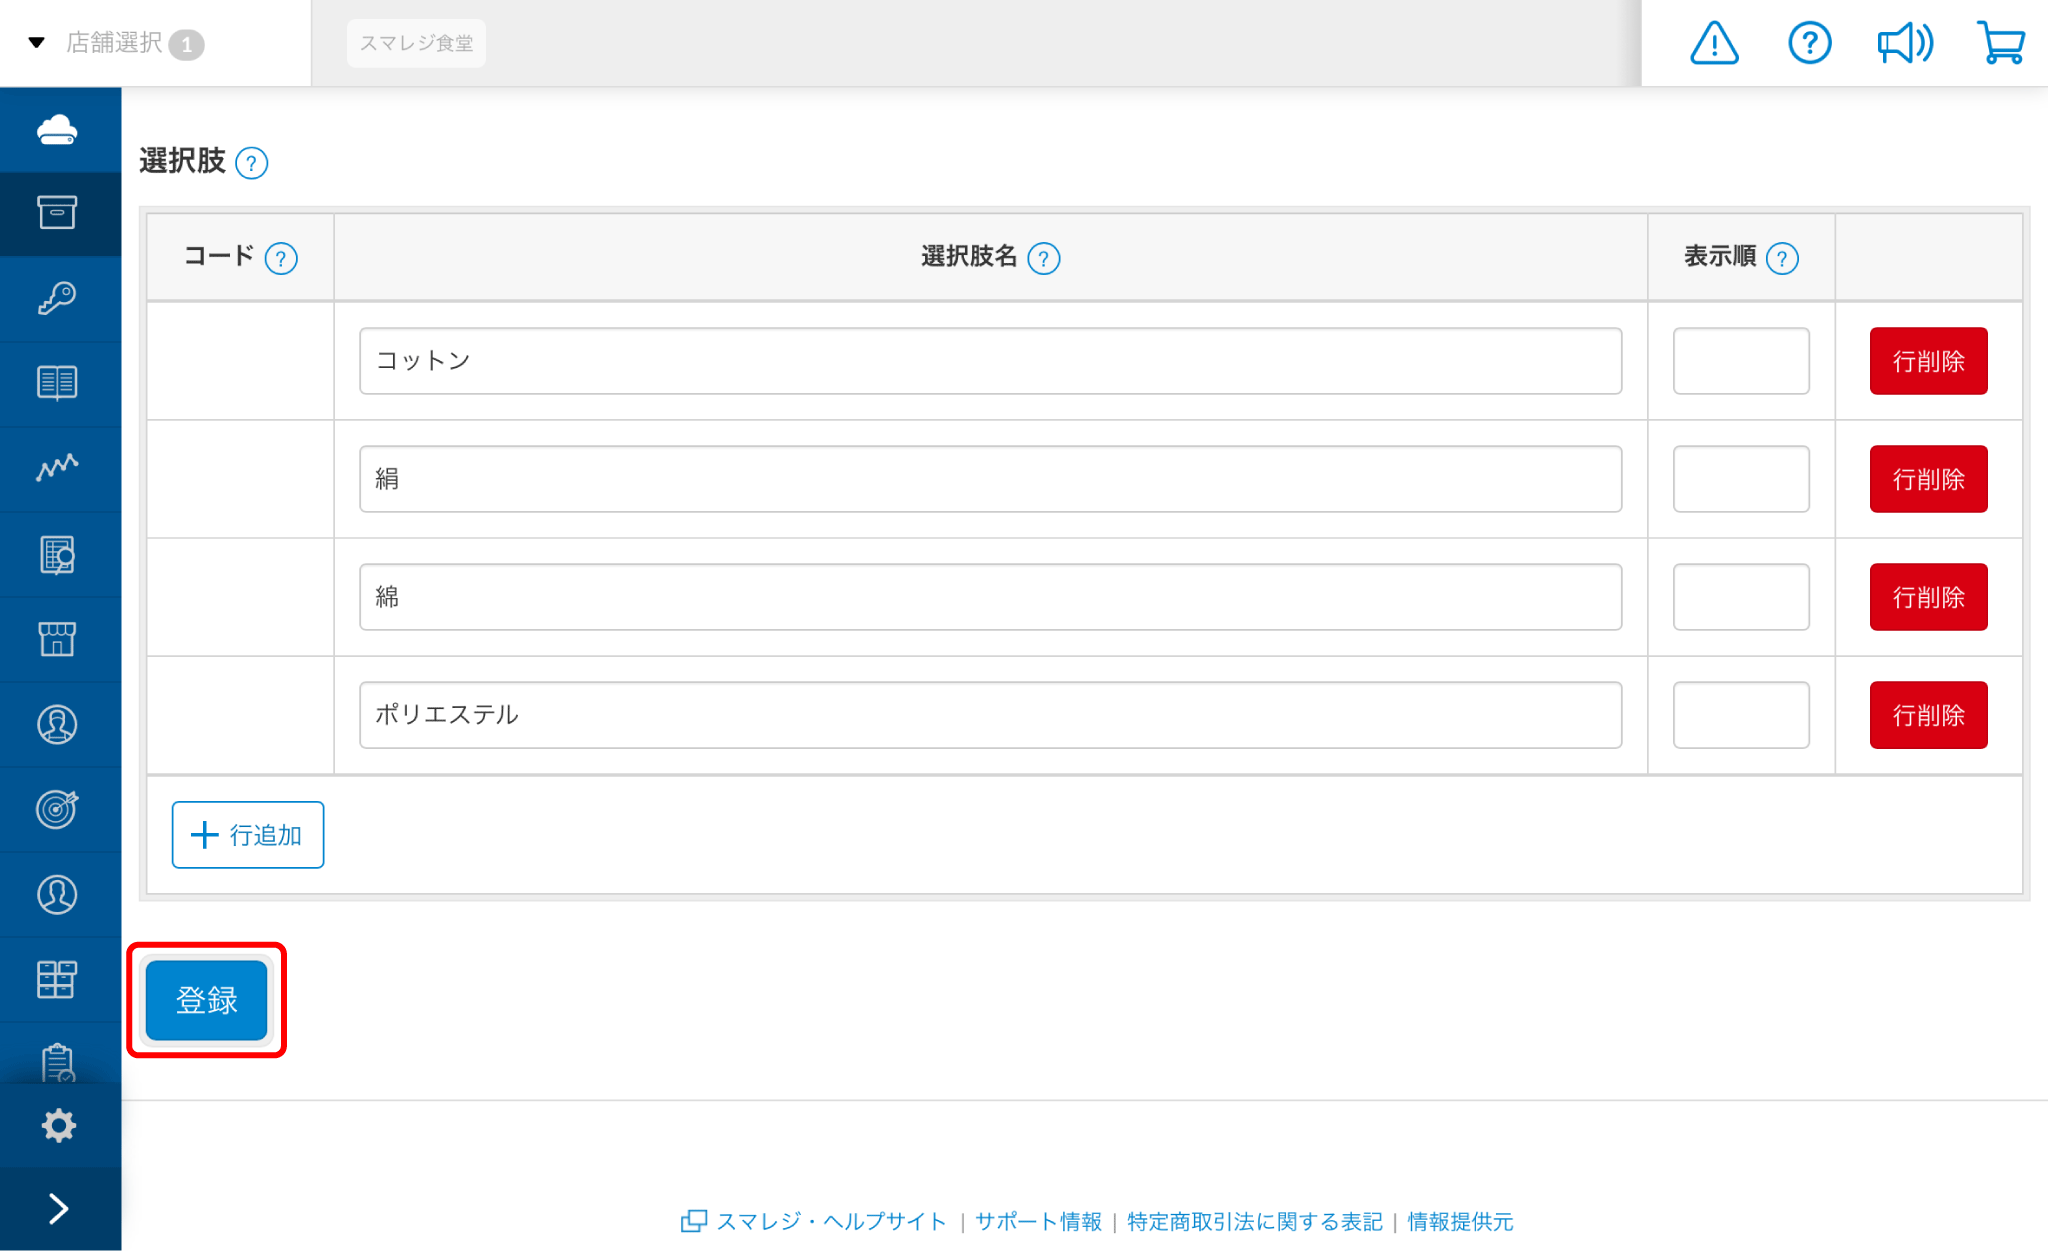2048x1251 pixels.
Task: Add a new row with 行追加
Action: tap(247, 835)
